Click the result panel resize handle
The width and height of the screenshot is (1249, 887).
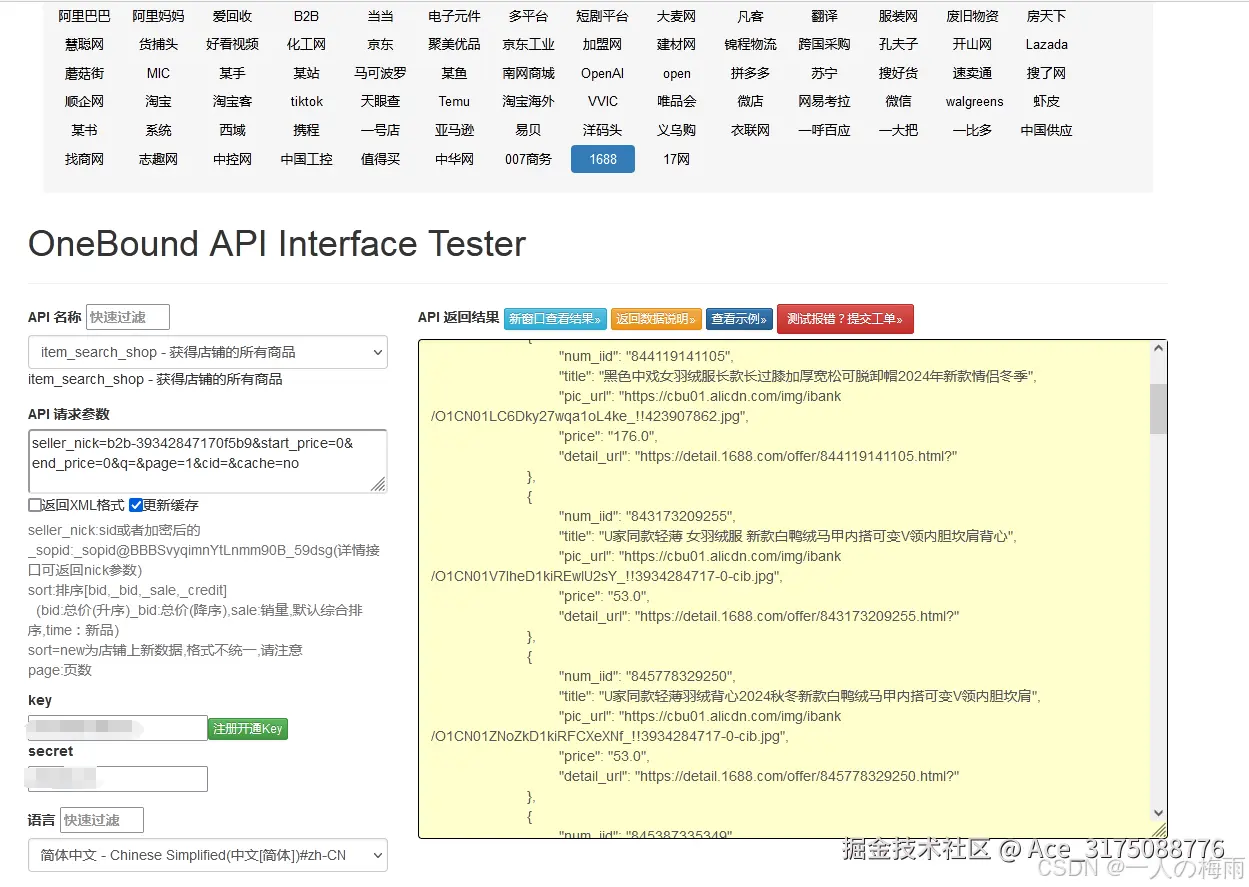pos(1158,830)
